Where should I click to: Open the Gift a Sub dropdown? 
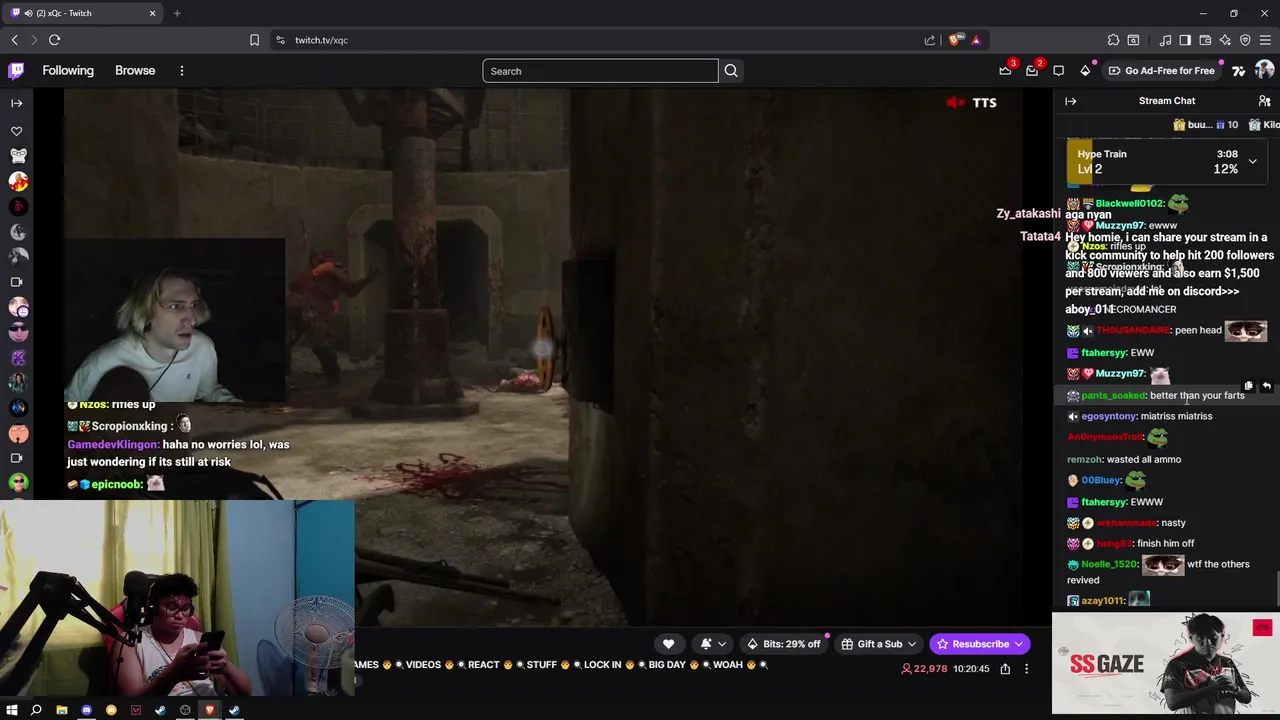pyautogui.click(x=878, y=644)
